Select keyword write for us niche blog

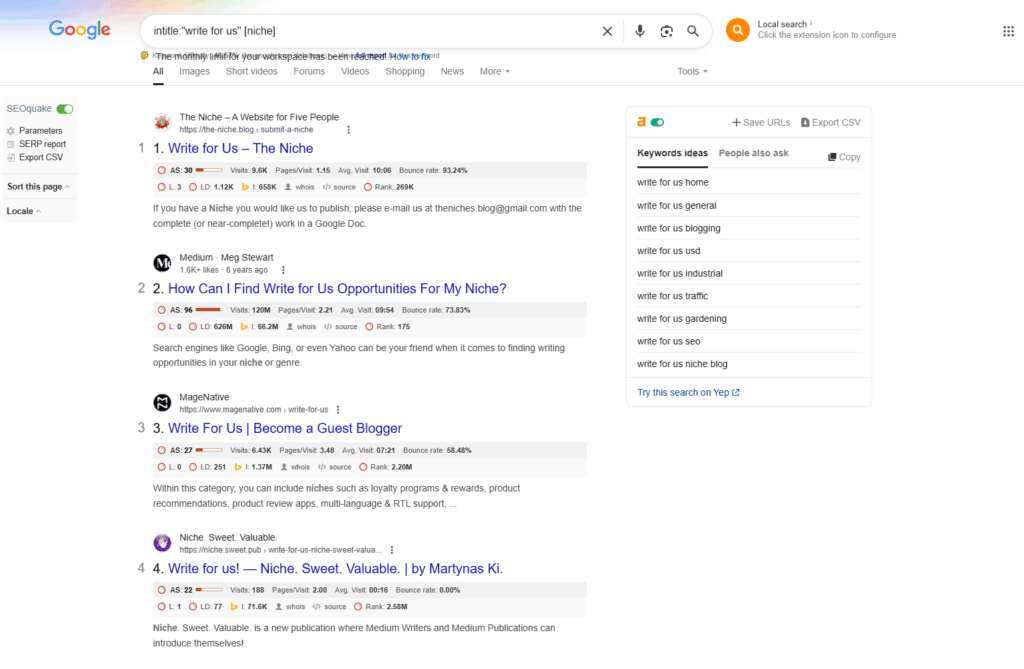(x=682, y=364)
